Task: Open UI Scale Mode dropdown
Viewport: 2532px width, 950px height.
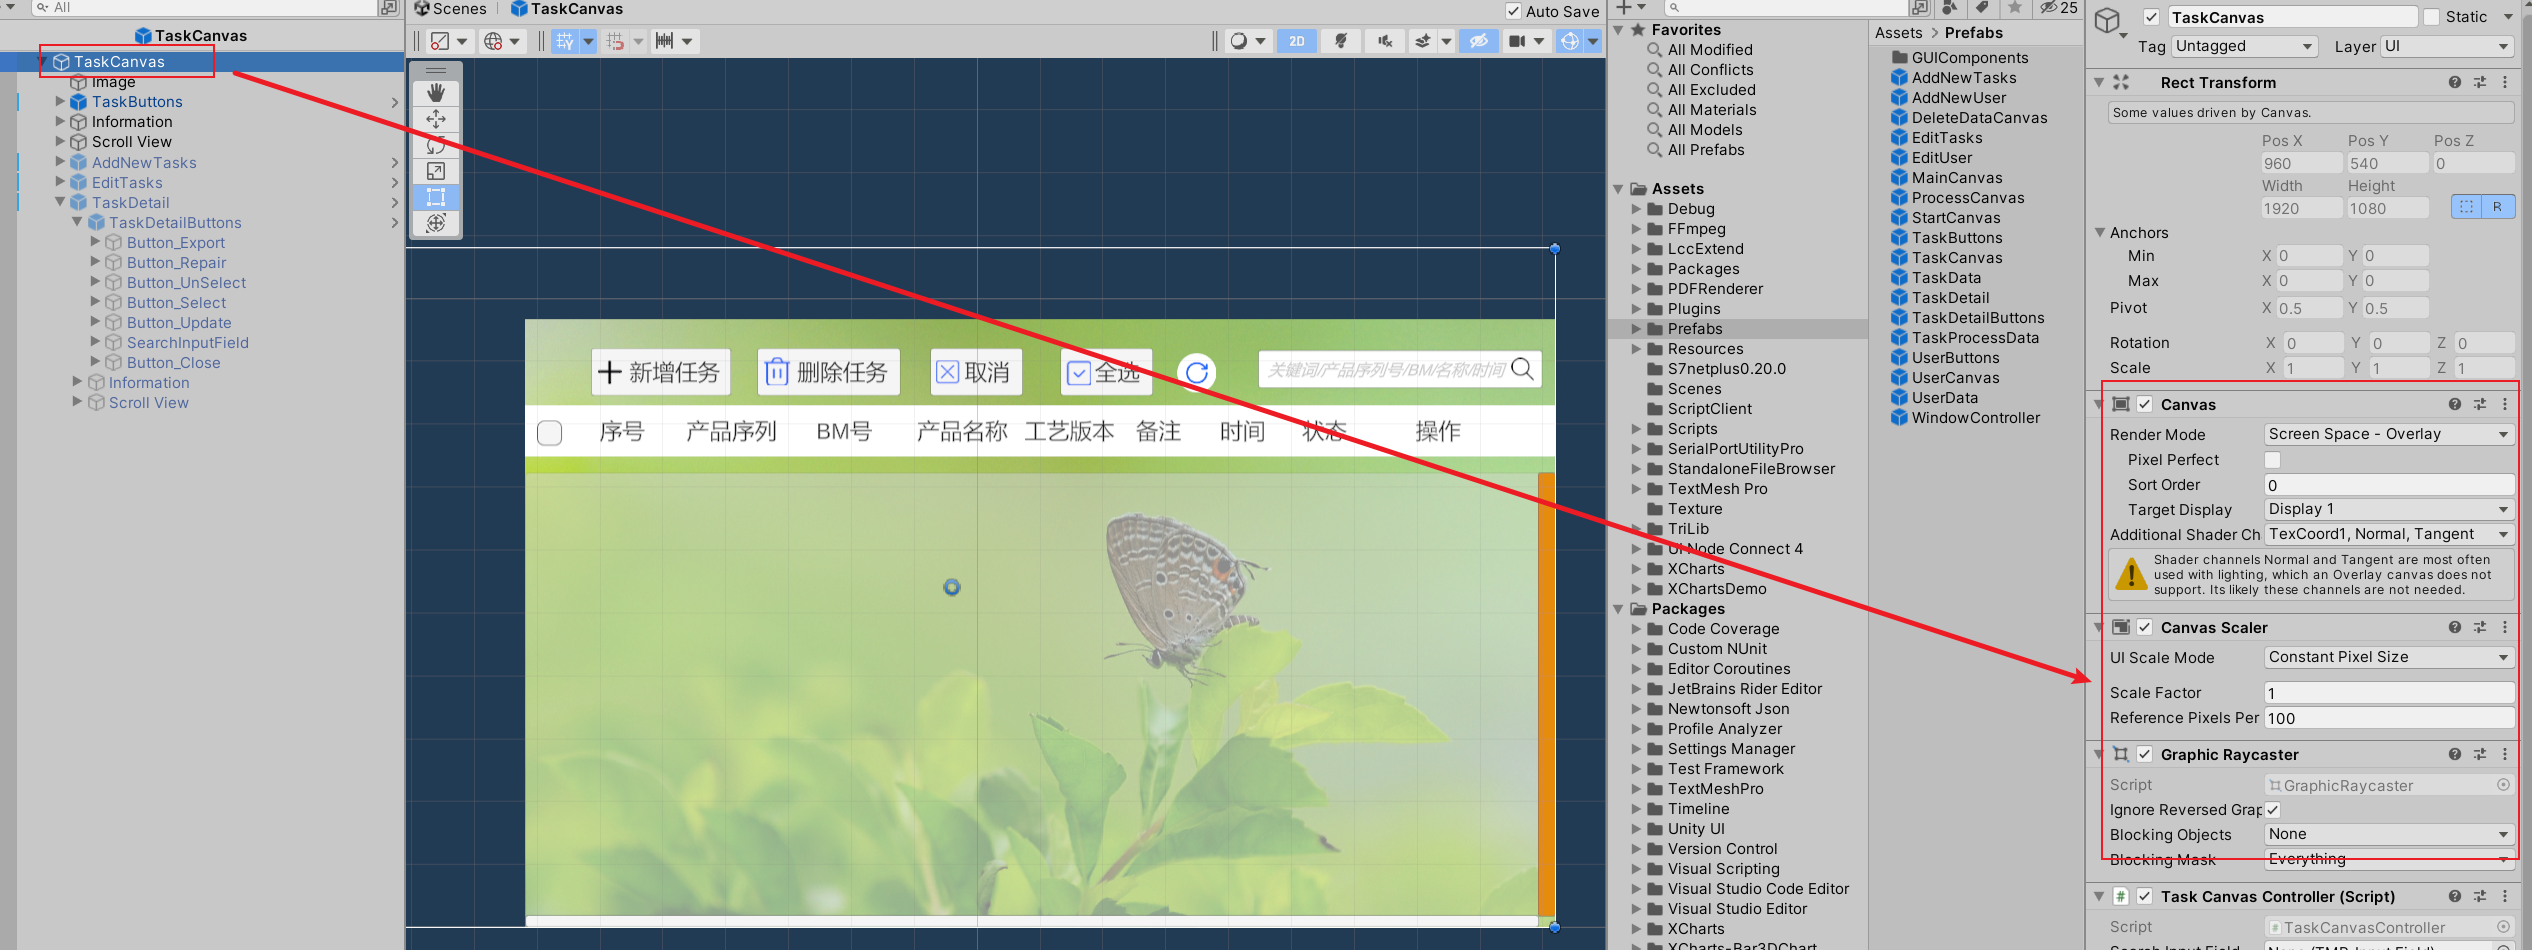Action: [2389, 657]
